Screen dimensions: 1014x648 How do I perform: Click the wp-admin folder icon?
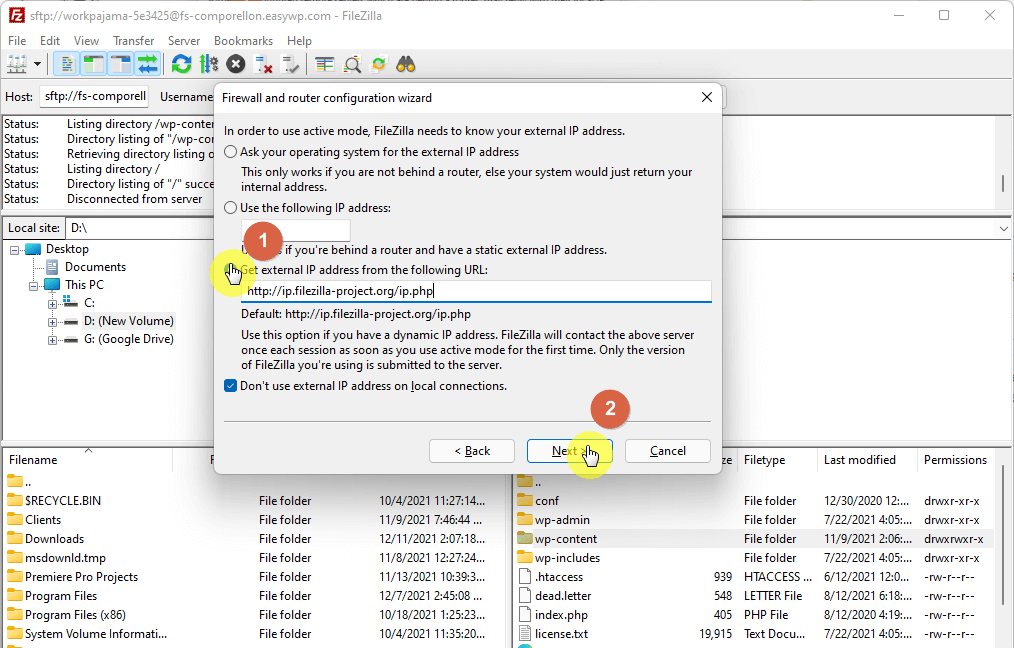(x=524, y=519)
